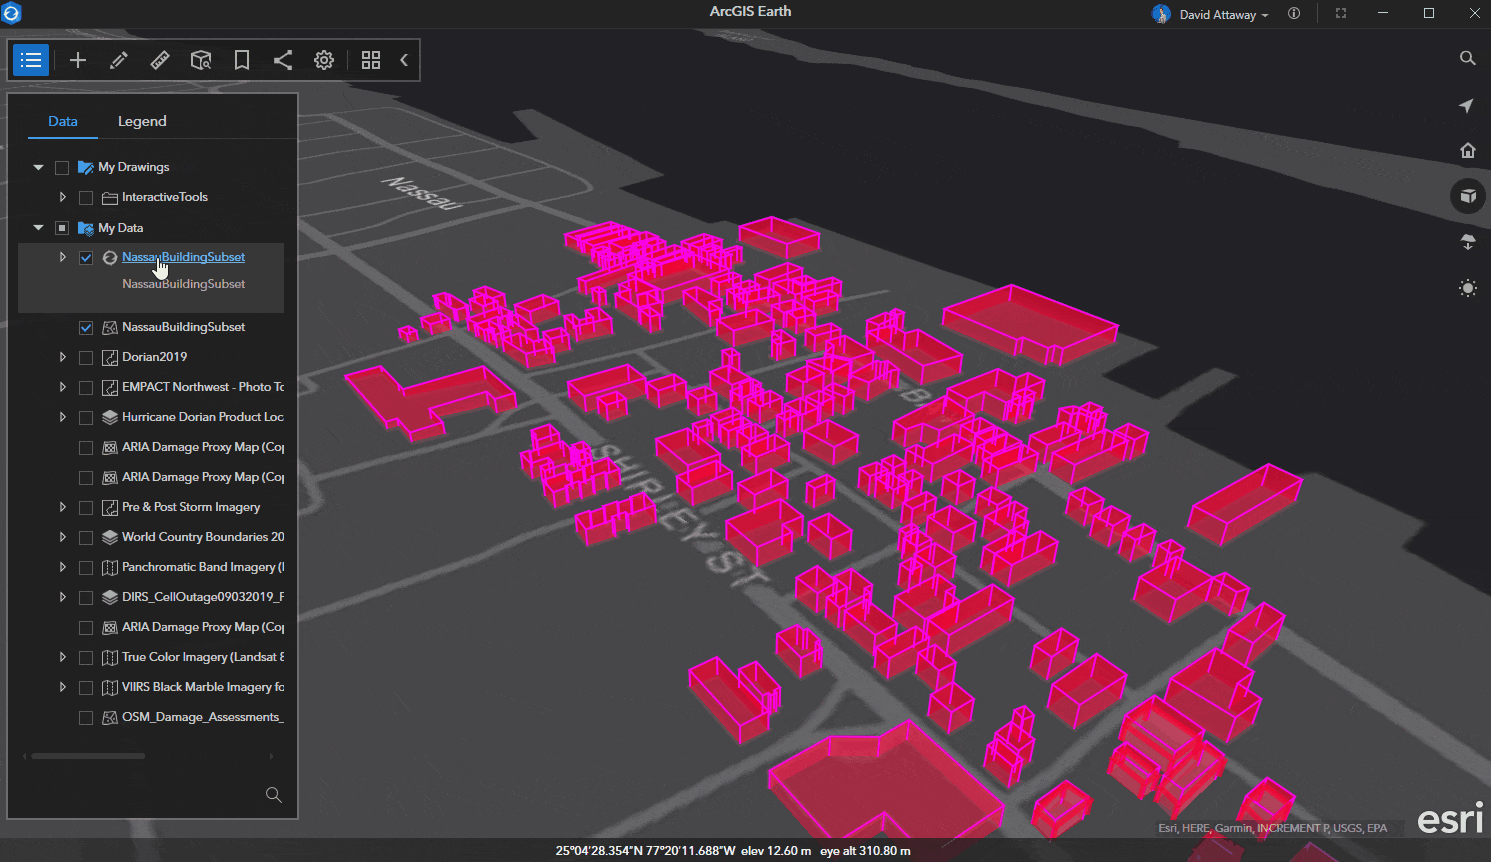The width and height of the screenshot is (1491, 862).
Task: Open the Bookmarks tool
Action: pos(242,60)
